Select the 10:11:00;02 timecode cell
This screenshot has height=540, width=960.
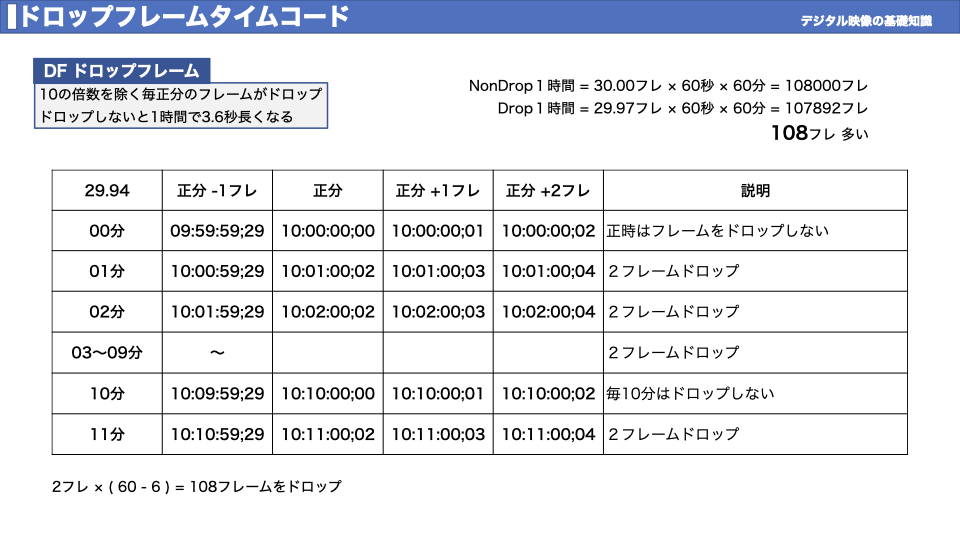tap(328, 434)
